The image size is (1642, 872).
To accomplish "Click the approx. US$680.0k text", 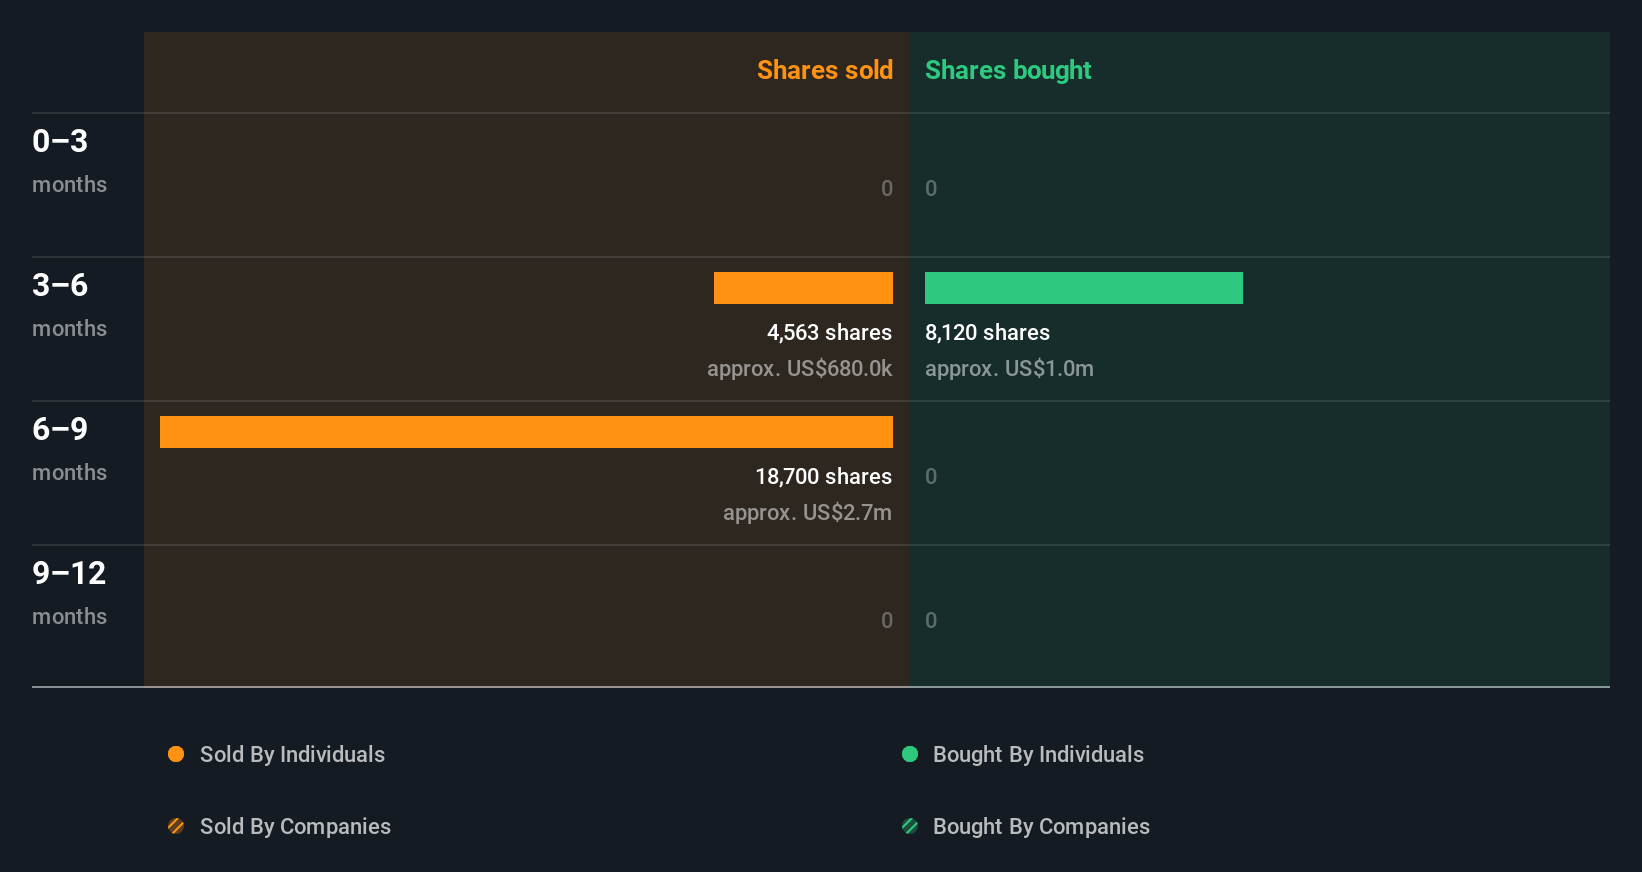I will pyautogui.click(x=799, y=368).
